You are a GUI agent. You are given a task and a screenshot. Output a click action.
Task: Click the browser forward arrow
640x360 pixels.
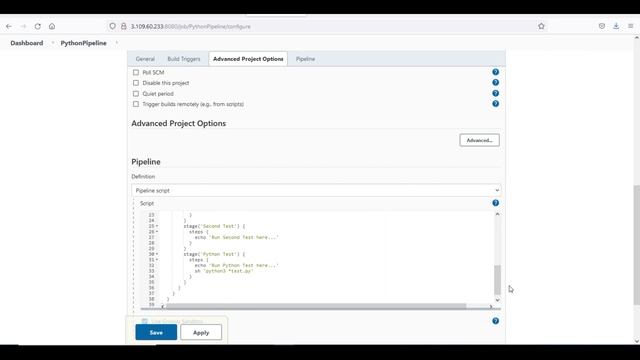pyautogui.click(x=23, y=26)
